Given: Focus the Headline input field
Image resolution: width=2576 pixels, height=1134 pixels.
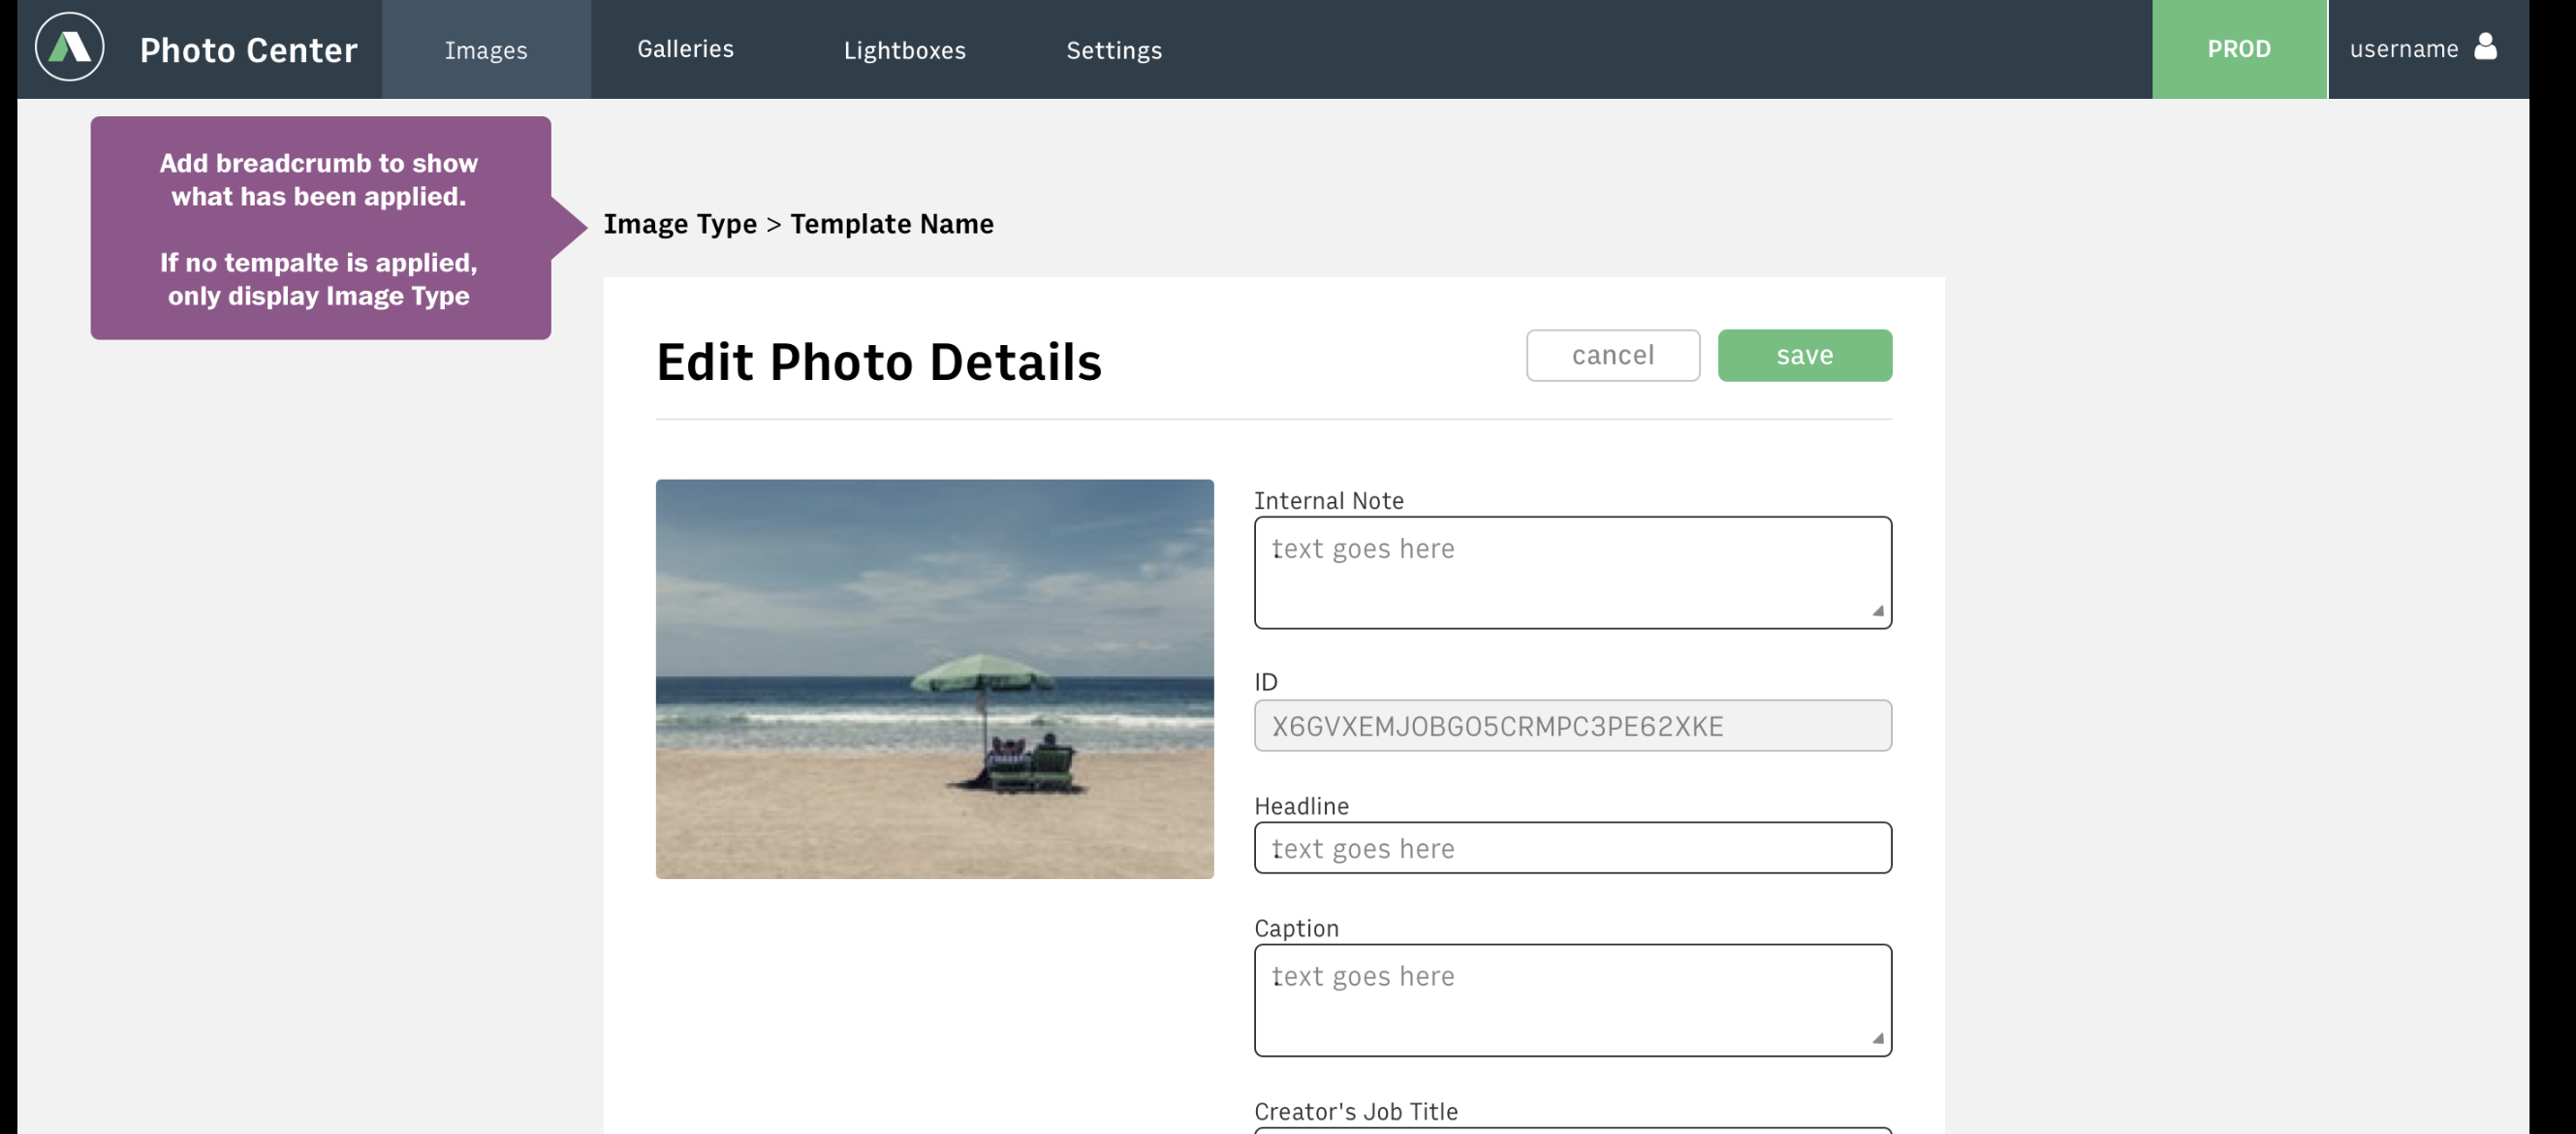Looking at the screenshot, I should pyautogui.click(x=1572, y=848).
